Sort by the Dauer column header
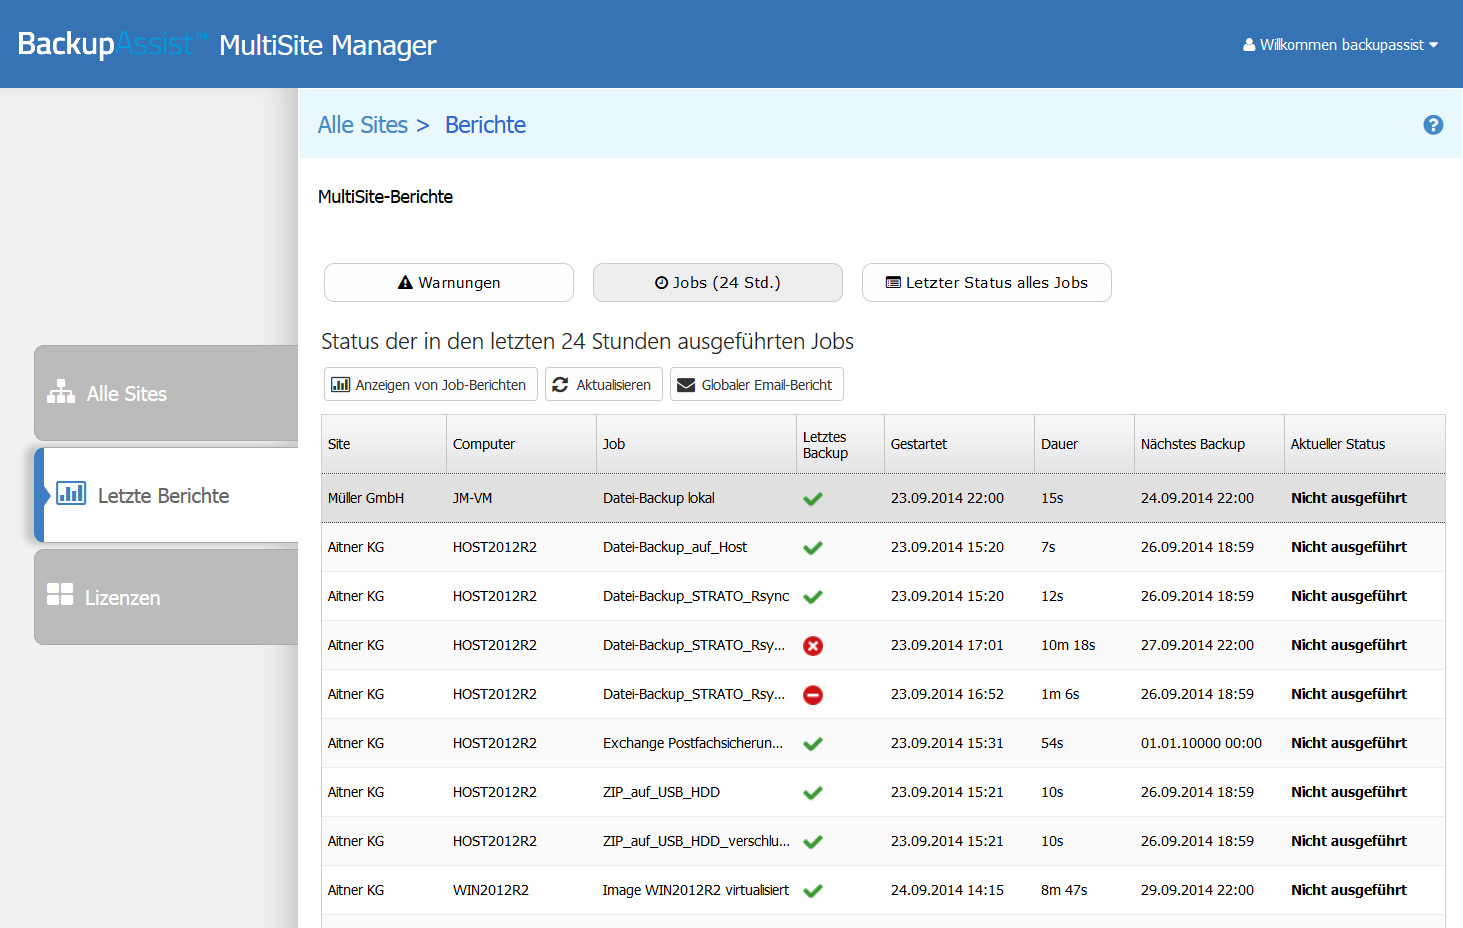The image size is (1463, 928). tap(1085, 444)
